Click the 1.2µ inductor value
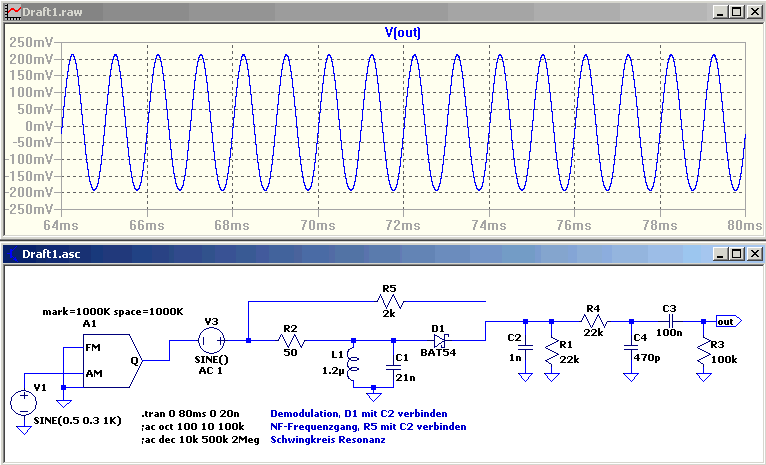 tap(333, 371)
